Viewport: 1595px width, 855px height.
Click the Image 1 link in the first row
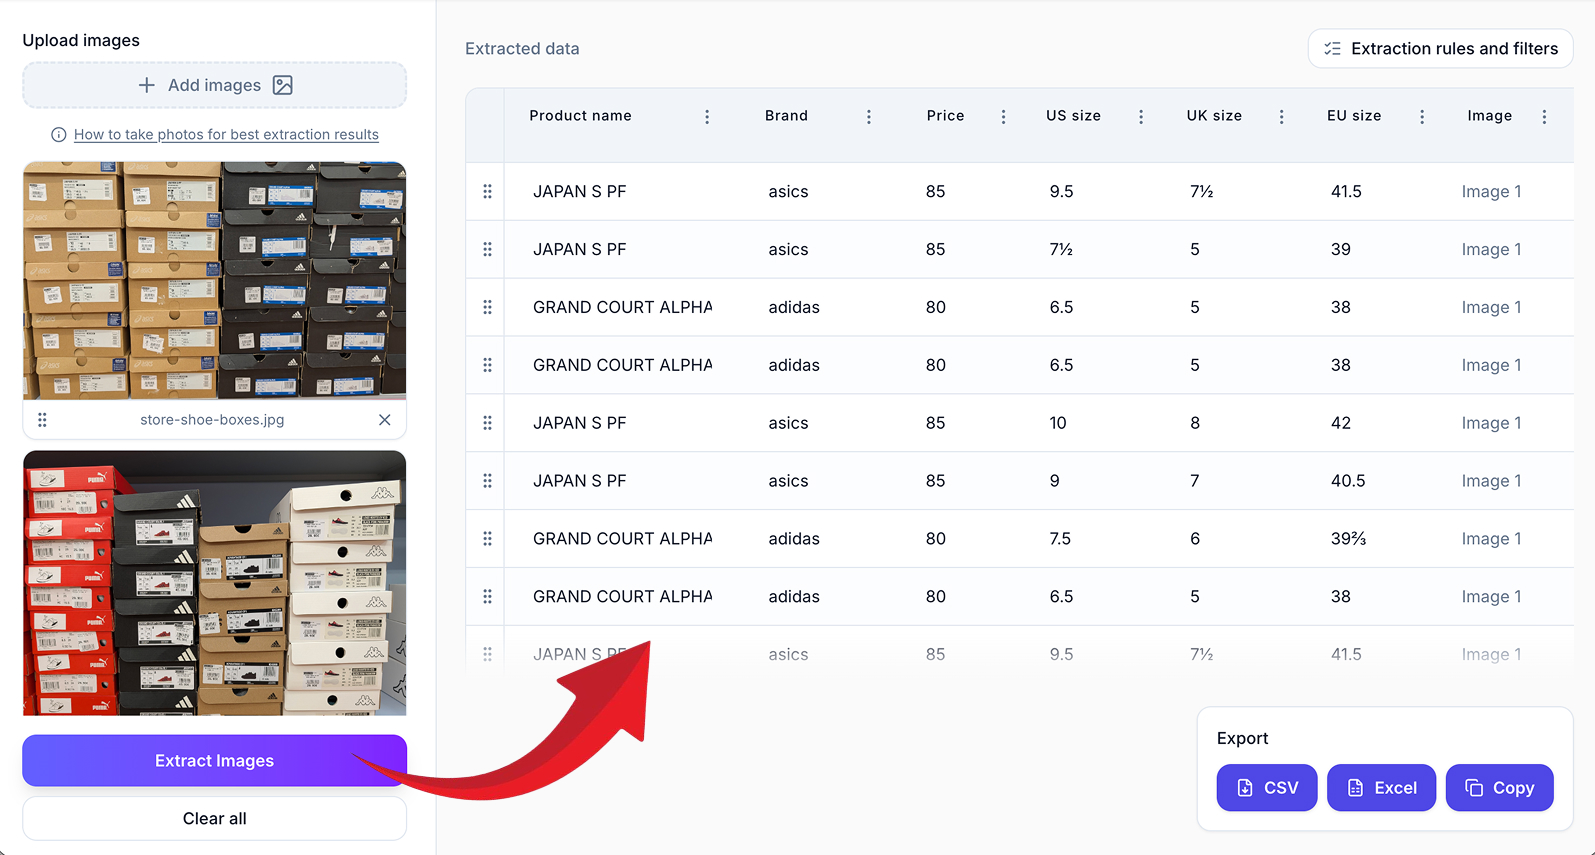pyautogui.click(x=1492, y=192)
